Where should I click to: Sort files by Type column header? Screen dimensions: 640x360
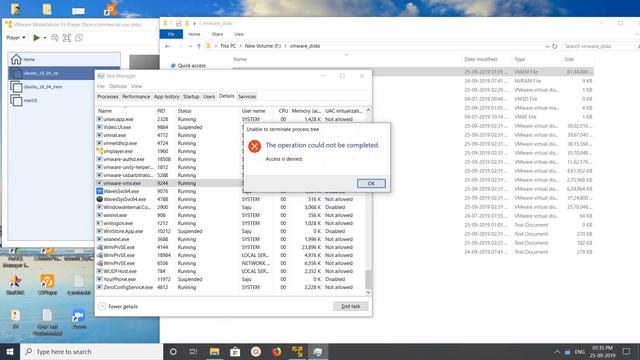pyautogui.click(x=520, y=59)
